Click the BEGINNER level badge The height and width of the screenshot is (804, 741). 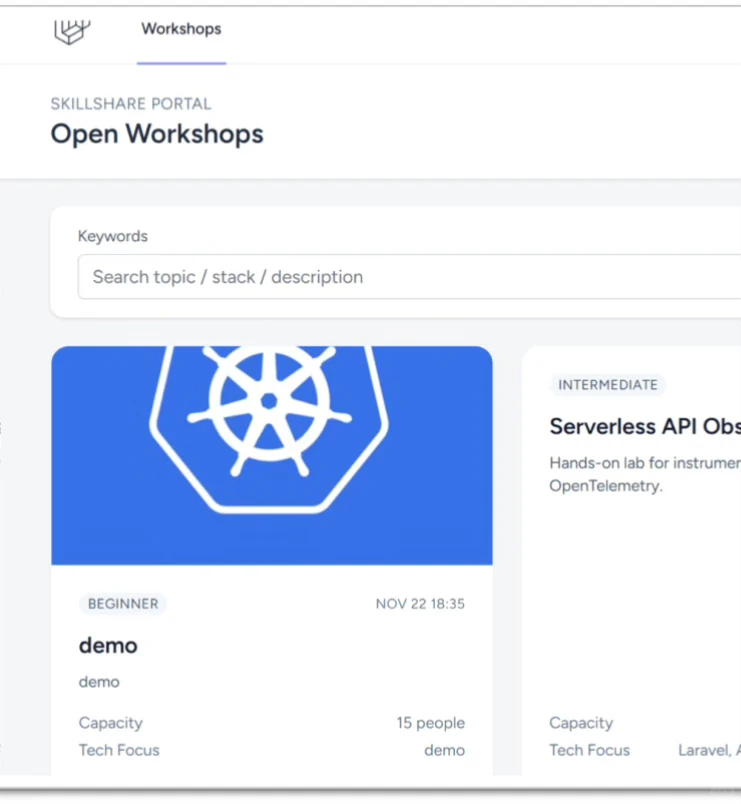123,604
